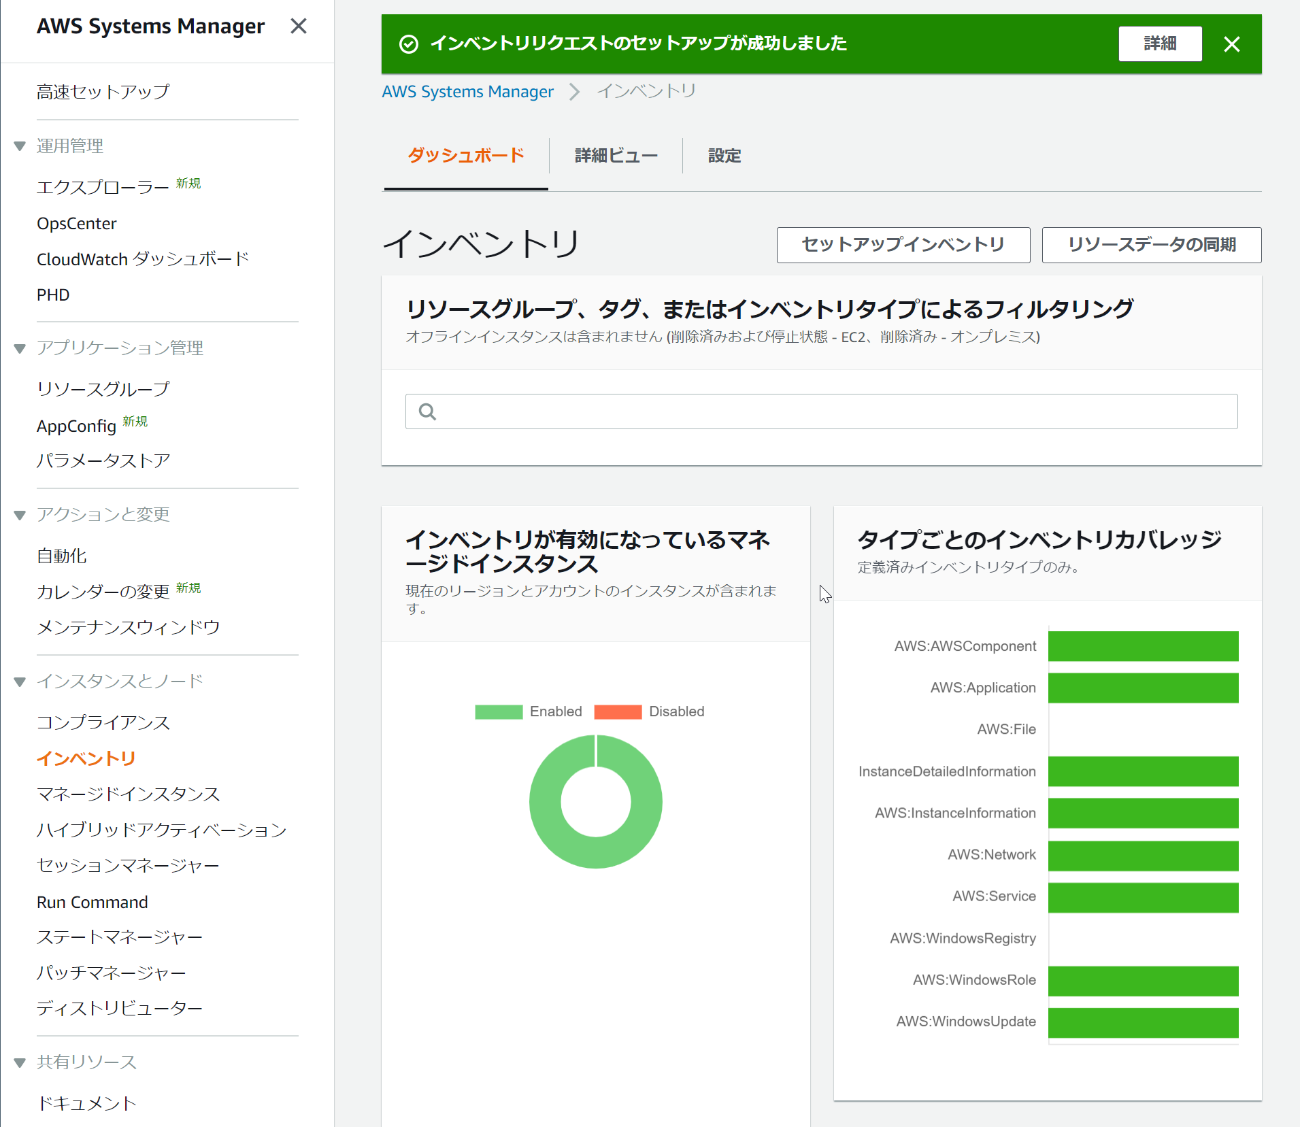Screen dimensions: 1300x1127
Task: Collapse 運用管理 section in sidebar
Action: click(x=19, y=146)
